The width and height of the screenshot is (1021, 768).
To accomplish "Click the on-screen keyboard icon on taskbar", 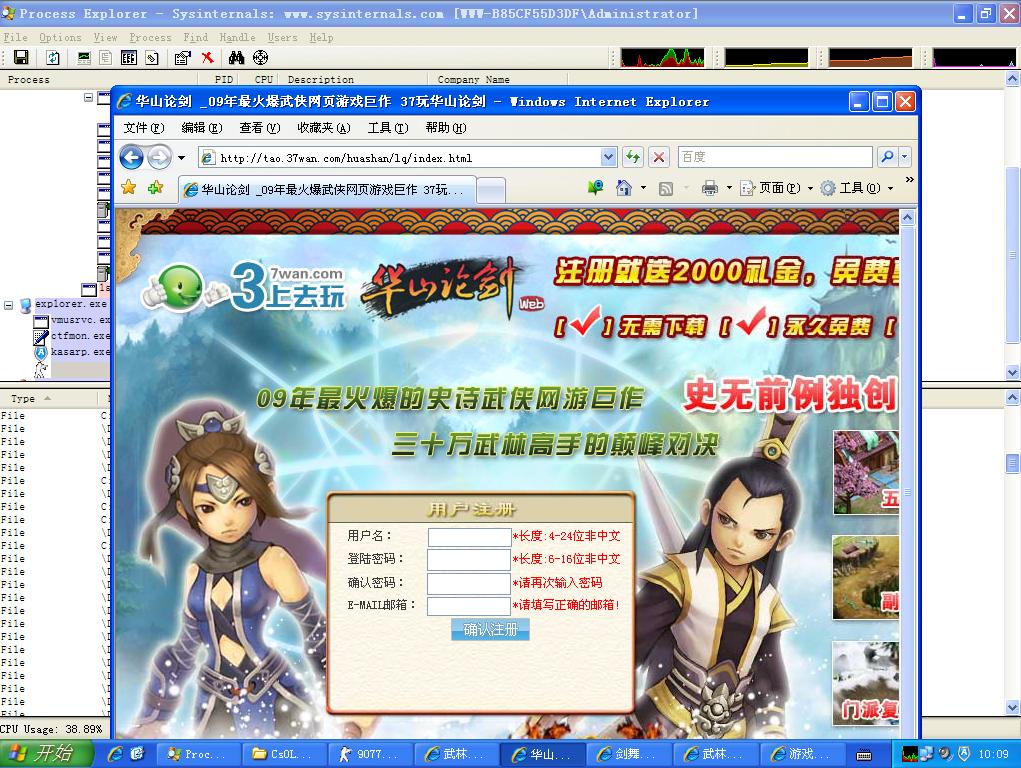I will click(x=864, y=754).
